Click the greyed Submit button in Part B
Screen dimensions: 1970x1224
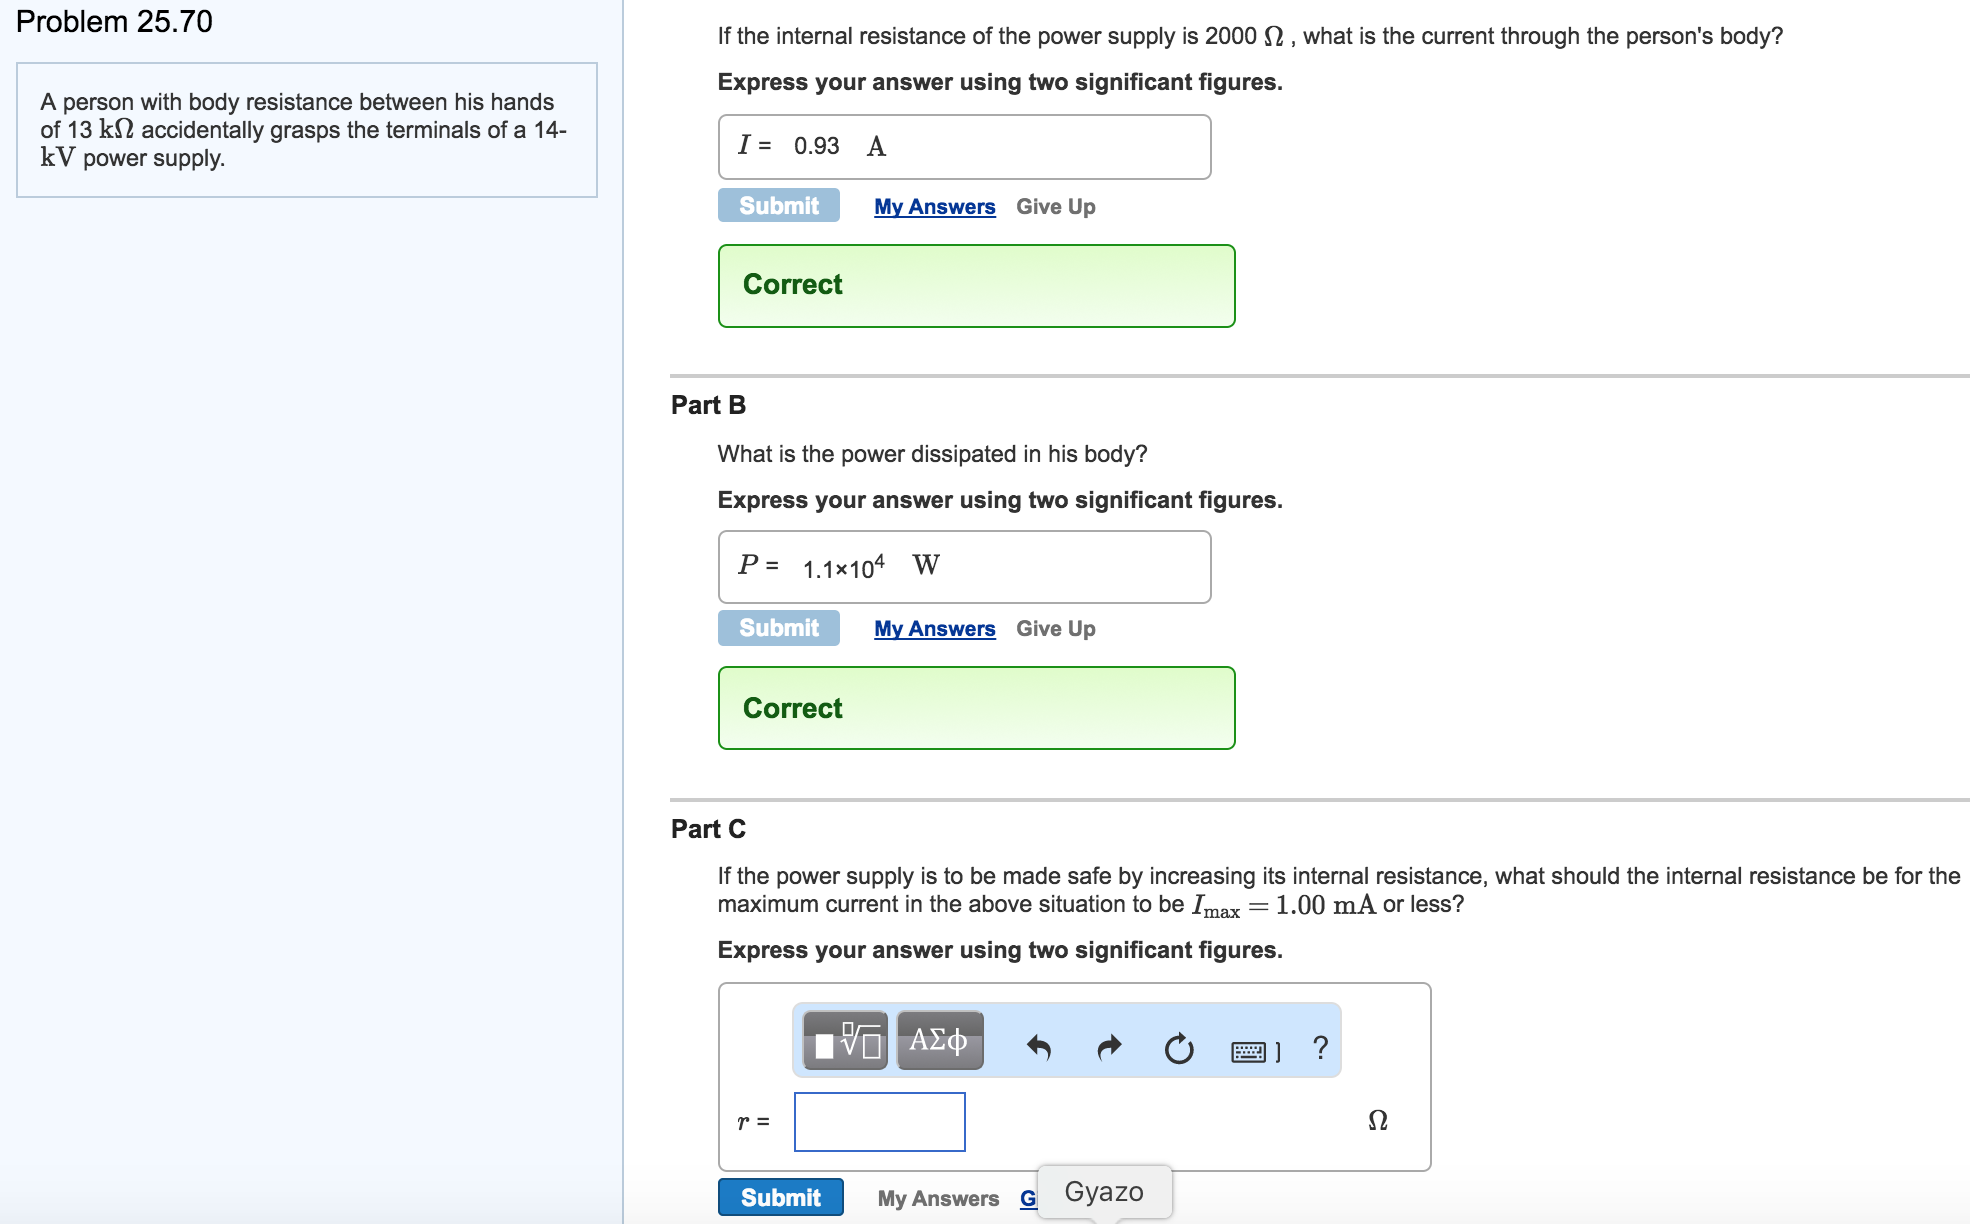pyautogui.click(x=778, y=628)
